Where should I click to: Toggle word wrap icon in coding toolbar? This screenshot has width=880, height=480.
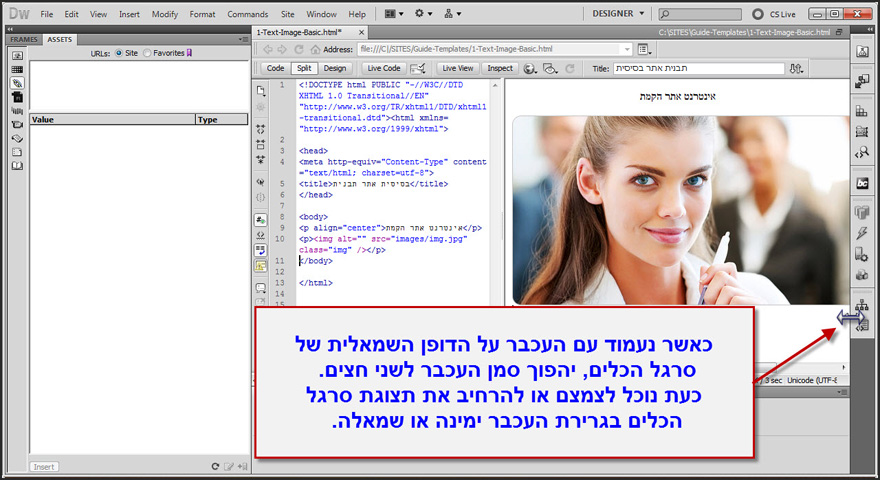click(x=260, y=250)
